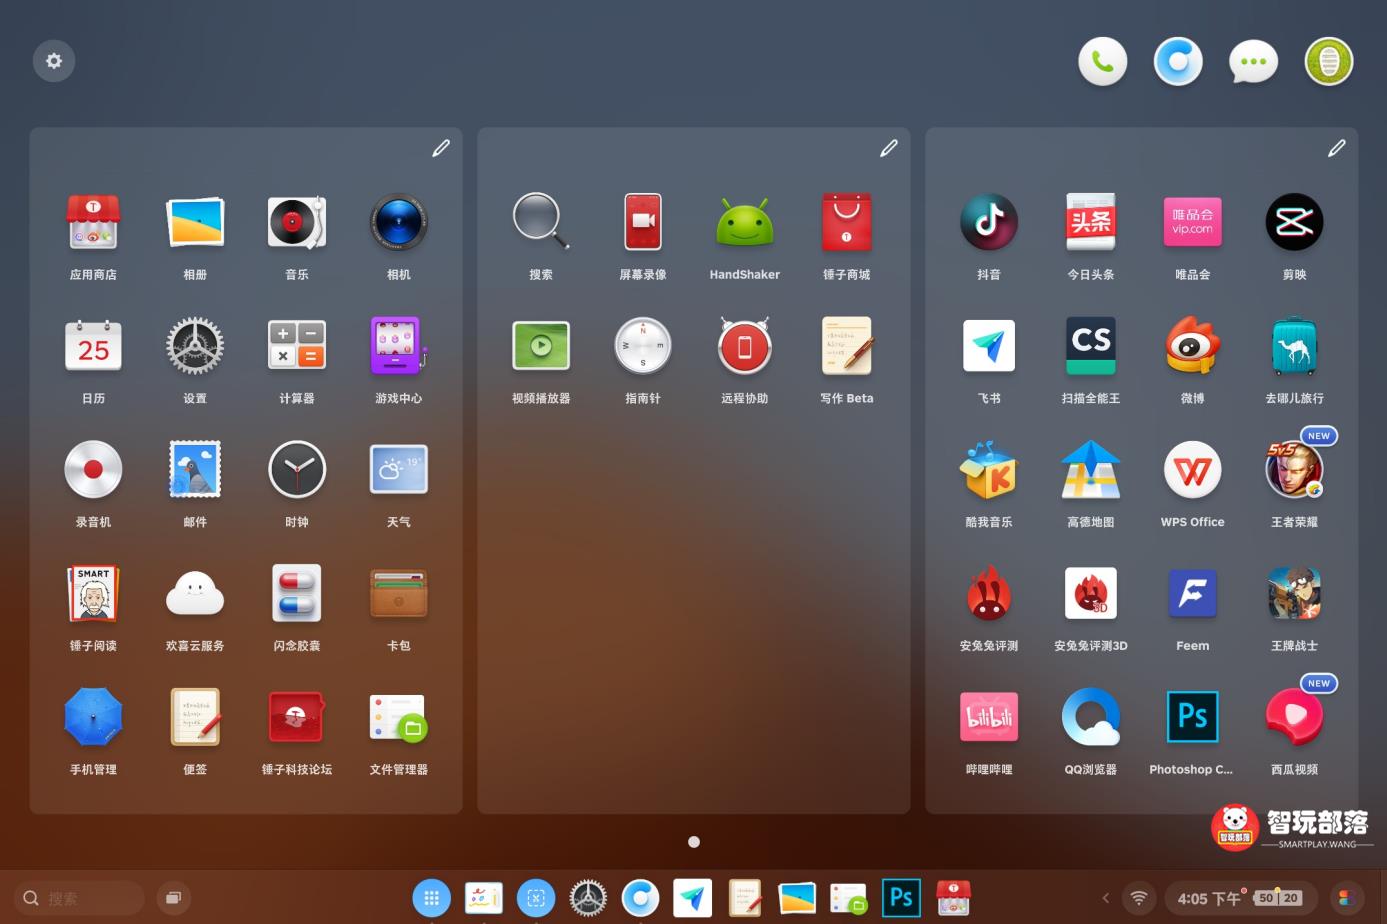This screenshot has width=1387, height=924.
Task: Open the multitasking view button in taskbar
Action: point(173,898)
